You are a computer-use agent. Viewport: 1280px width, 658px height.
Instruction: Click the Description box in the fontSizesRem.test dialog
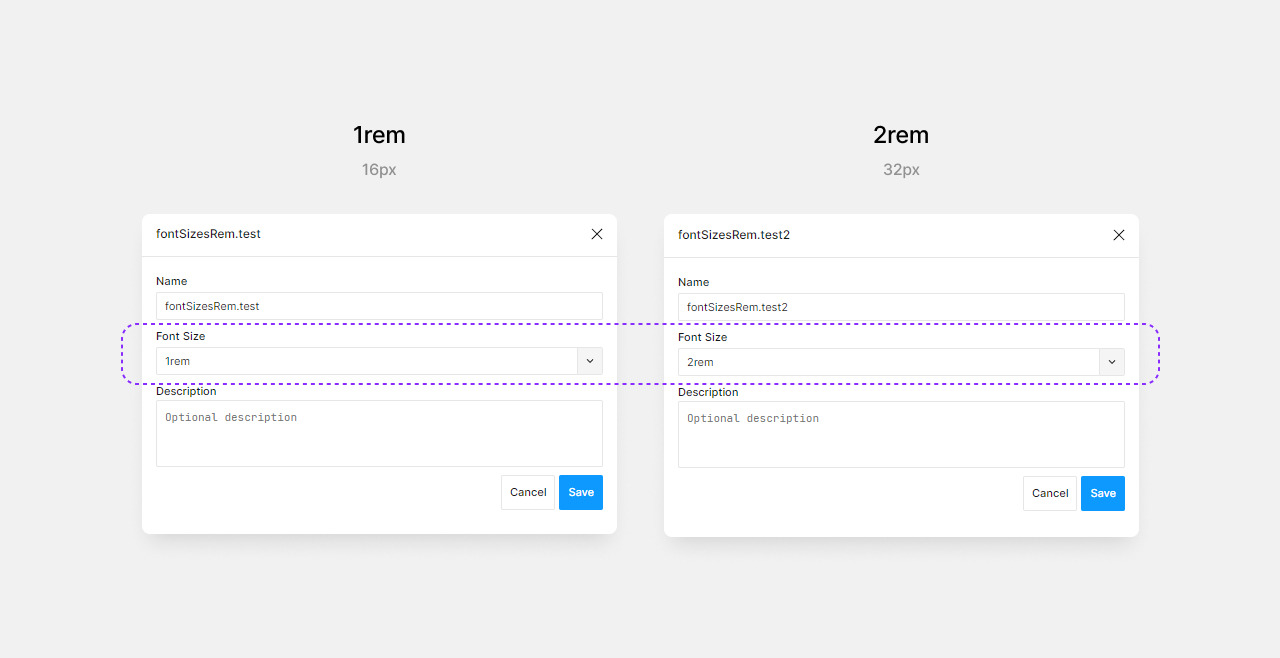pos(379,433)
